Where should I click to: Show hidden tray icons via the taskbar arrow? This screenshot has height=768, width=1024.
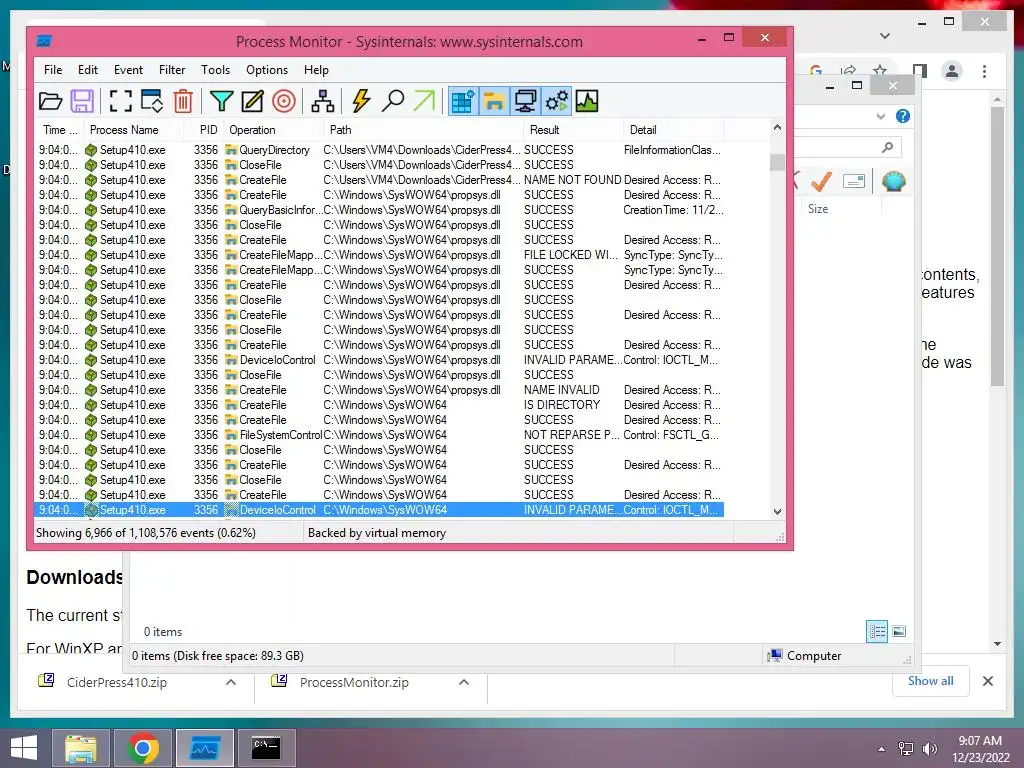pyautogui.click(x=882, y=749)
